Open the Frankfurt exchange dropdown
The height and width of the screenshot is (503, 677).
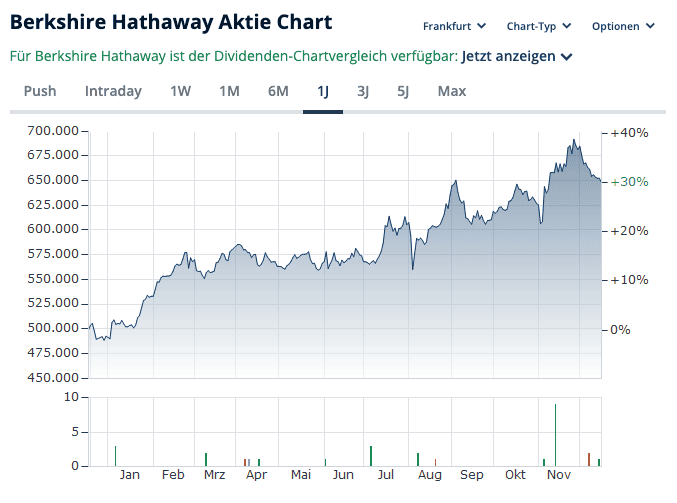(x=454, y=26)
